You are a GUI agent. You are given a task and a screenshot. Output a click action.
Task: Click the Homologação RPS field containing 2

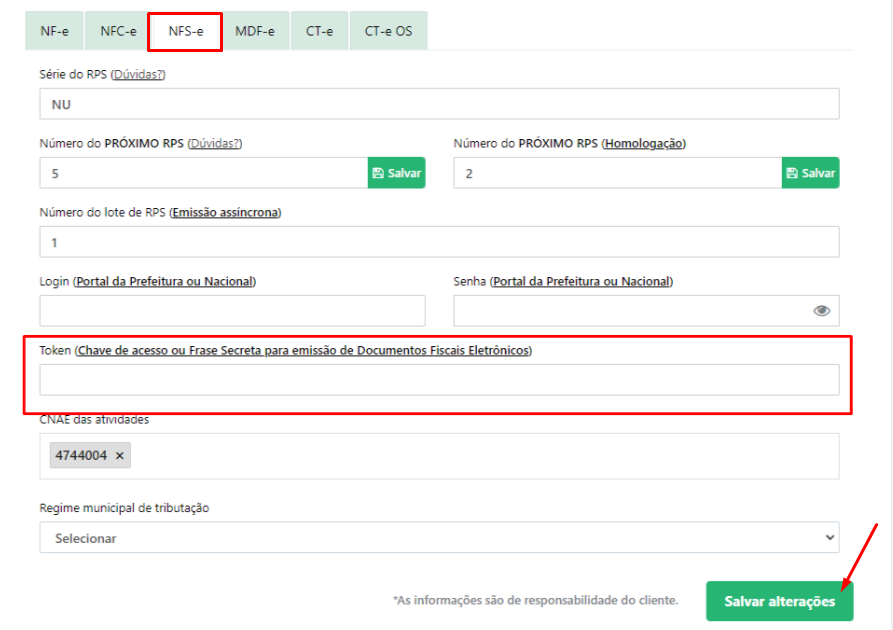(x=617, y=173)
